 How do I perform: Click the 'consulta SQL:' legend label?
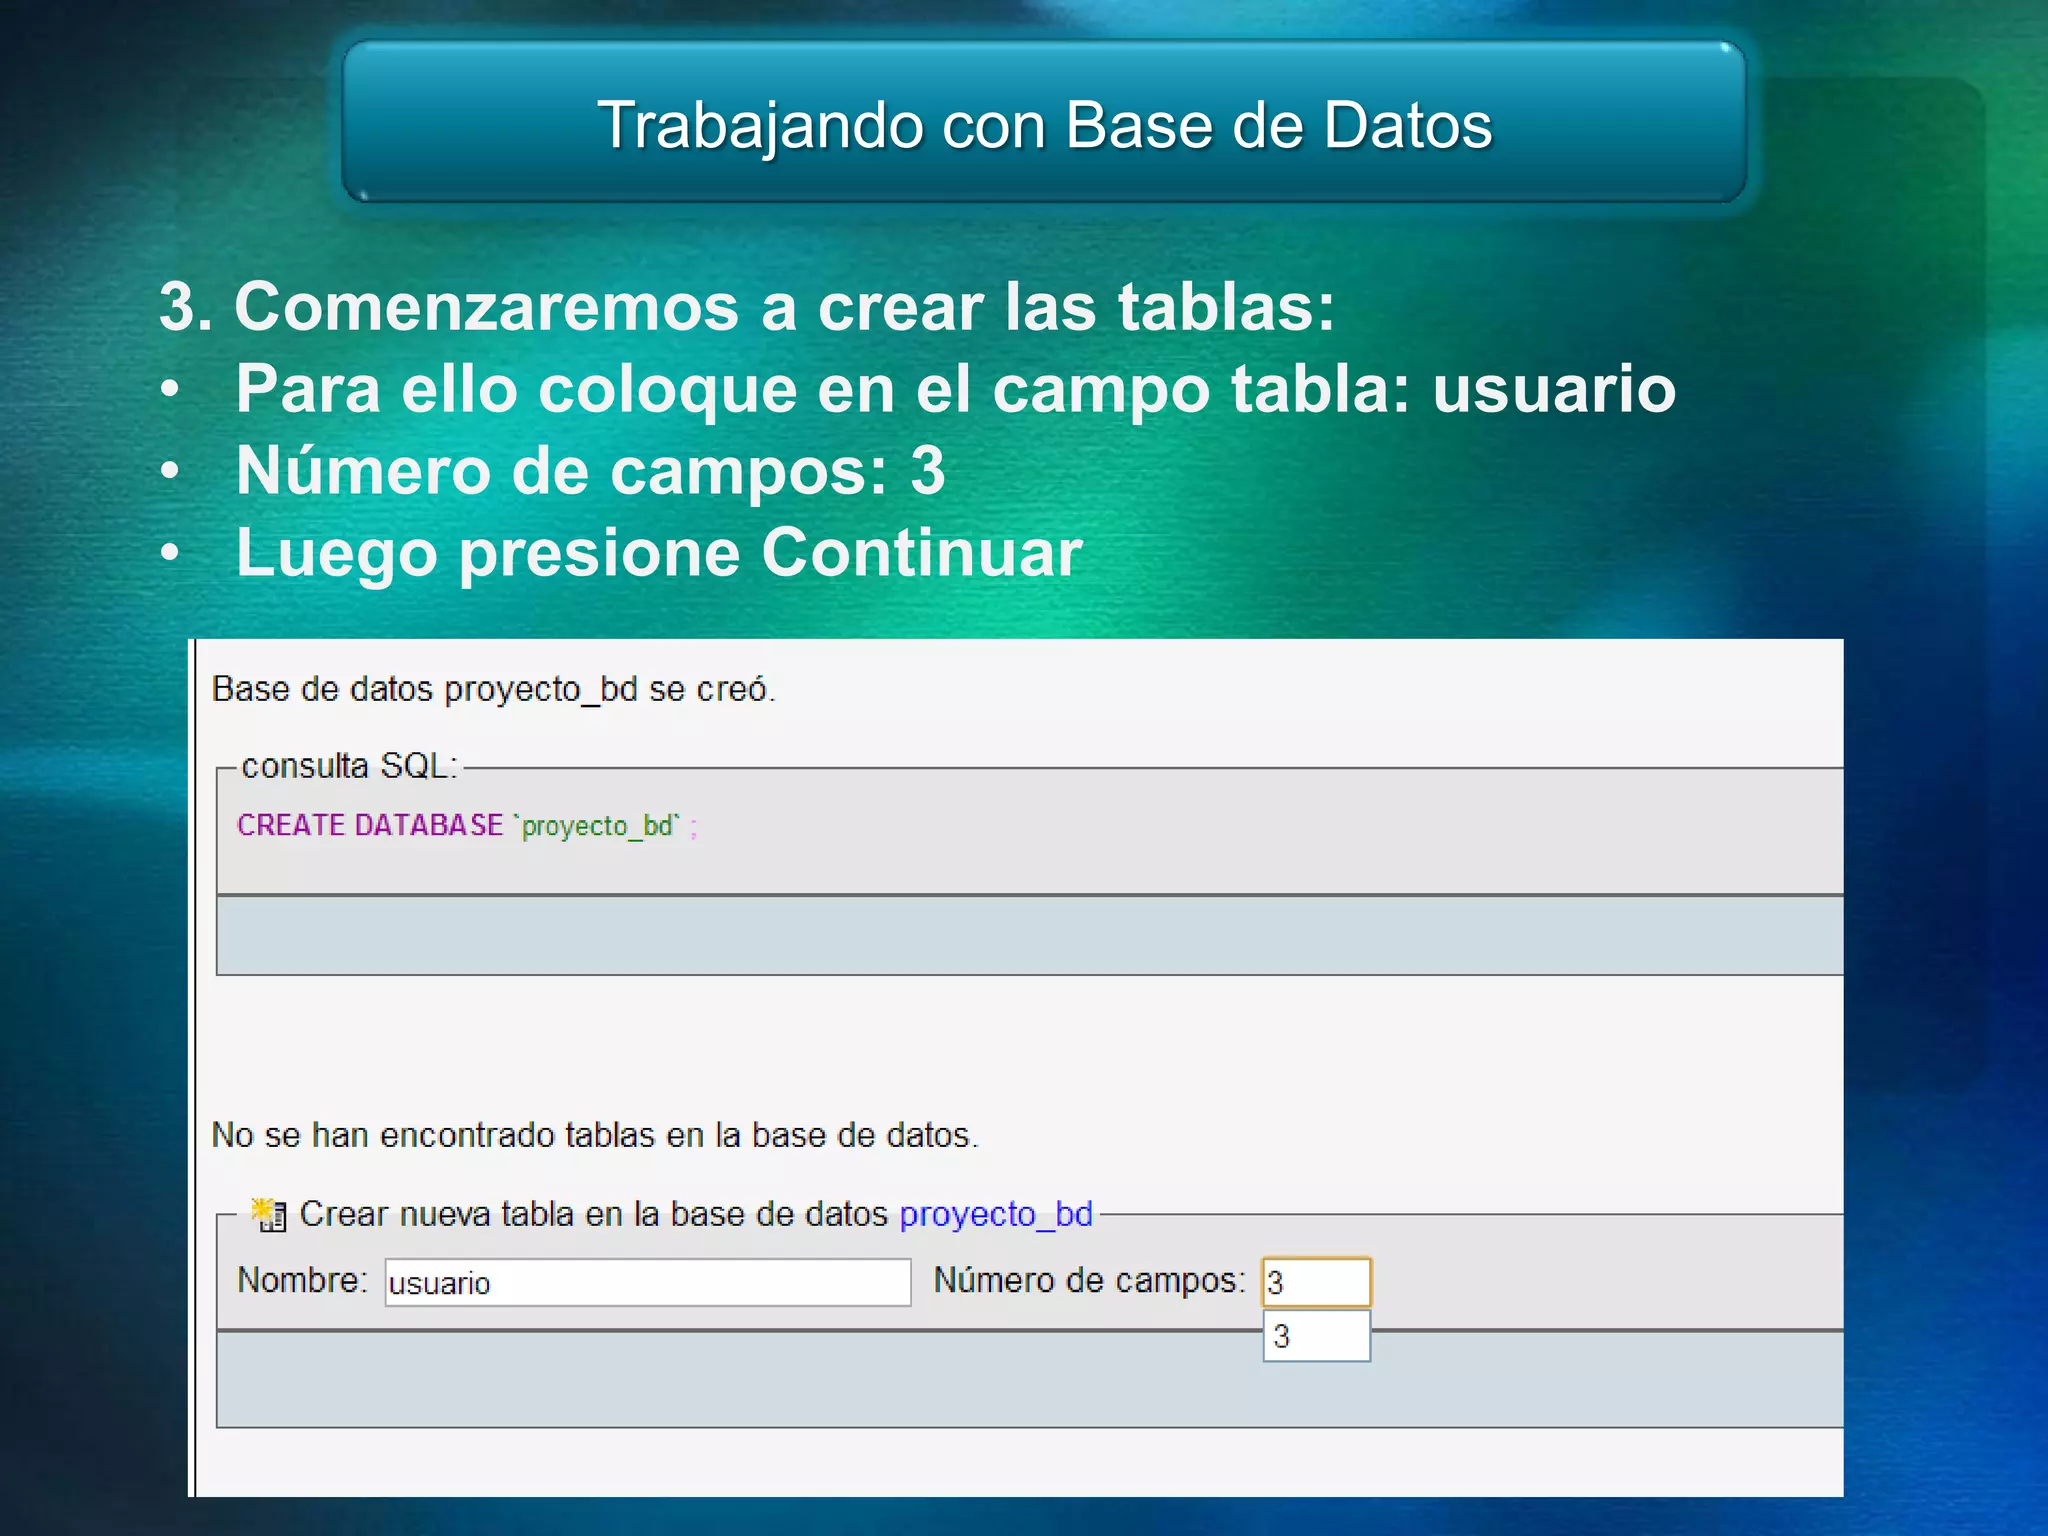[x=350, y=766]
